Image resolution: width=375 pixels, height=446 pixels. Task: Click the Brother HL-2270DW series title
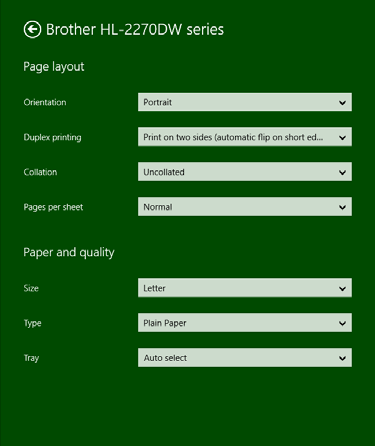(135, 30)
